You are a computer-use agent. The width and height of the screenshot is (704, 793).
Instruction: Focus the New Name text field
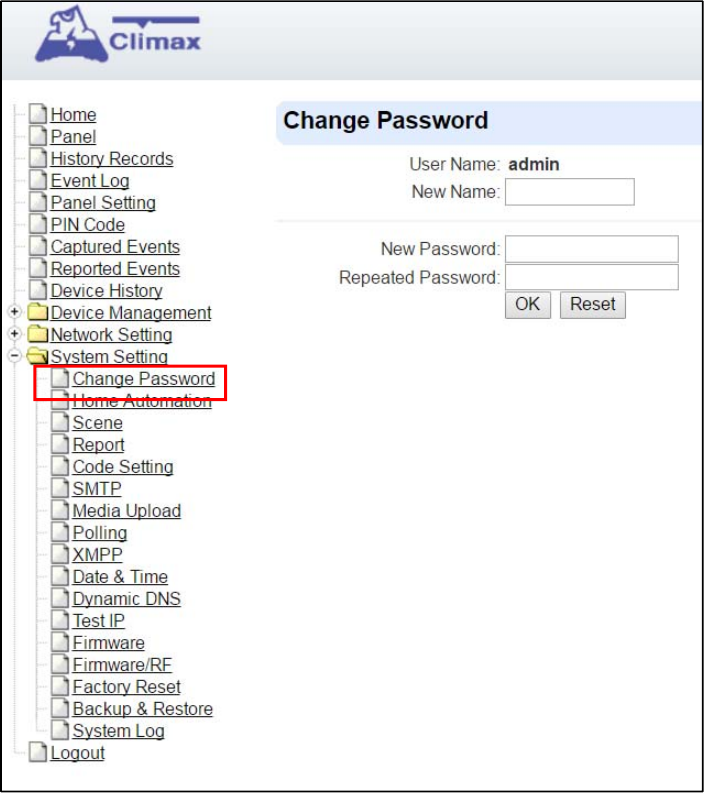[569, 192]
